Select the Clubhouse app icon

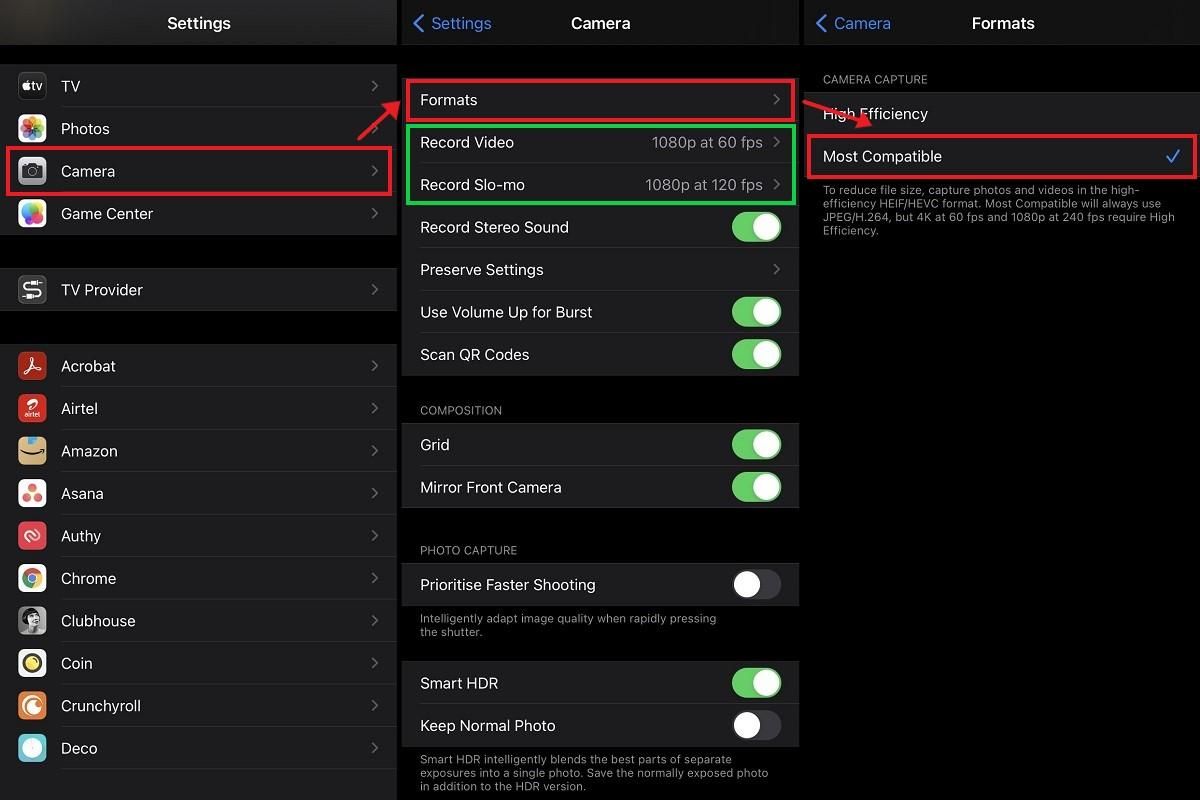click(32, 621)
